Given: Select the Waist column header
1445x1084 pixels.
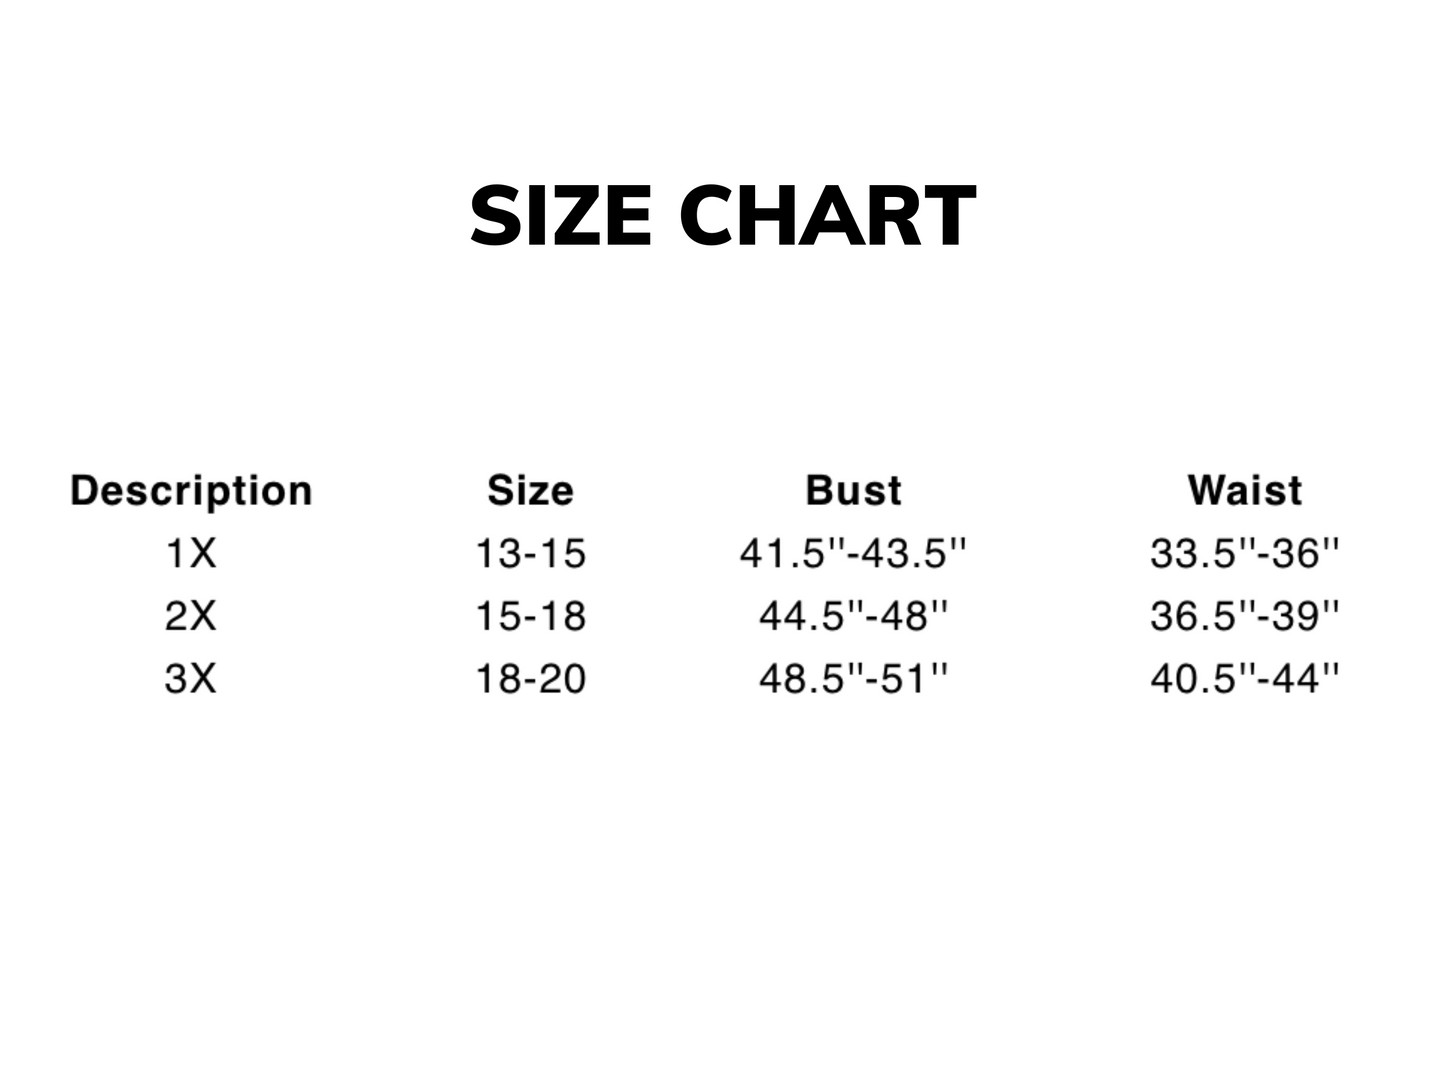Looking at the screenshot, I should [1245, 491].
